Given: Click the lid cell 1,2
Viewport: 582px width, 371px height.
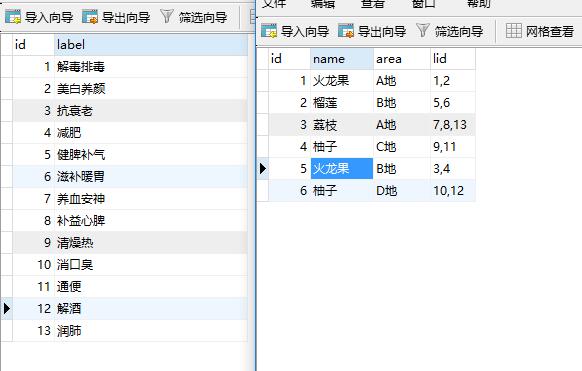Looking at the screenshot, I should point(453,81).
